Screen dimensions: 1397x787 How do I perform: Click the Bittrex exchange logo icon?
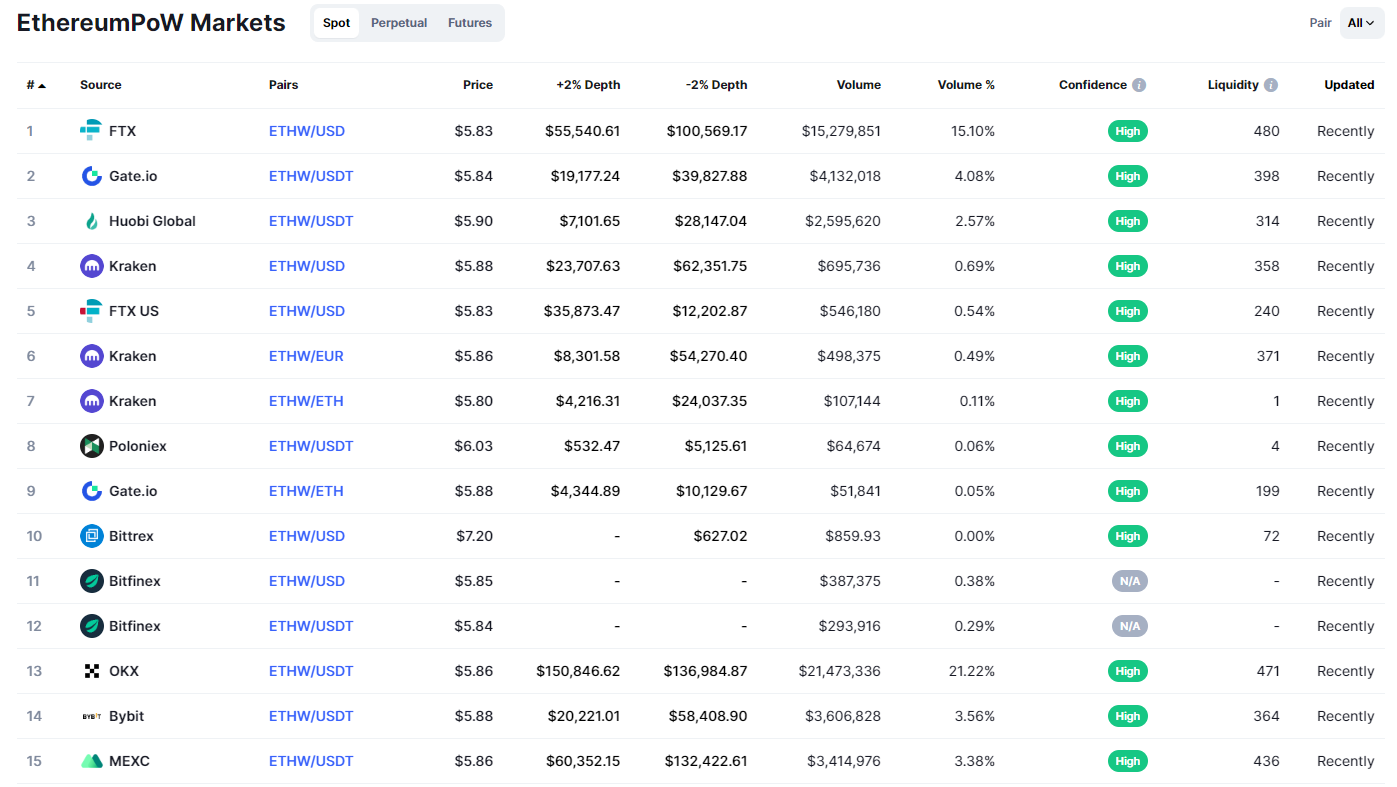91,536
